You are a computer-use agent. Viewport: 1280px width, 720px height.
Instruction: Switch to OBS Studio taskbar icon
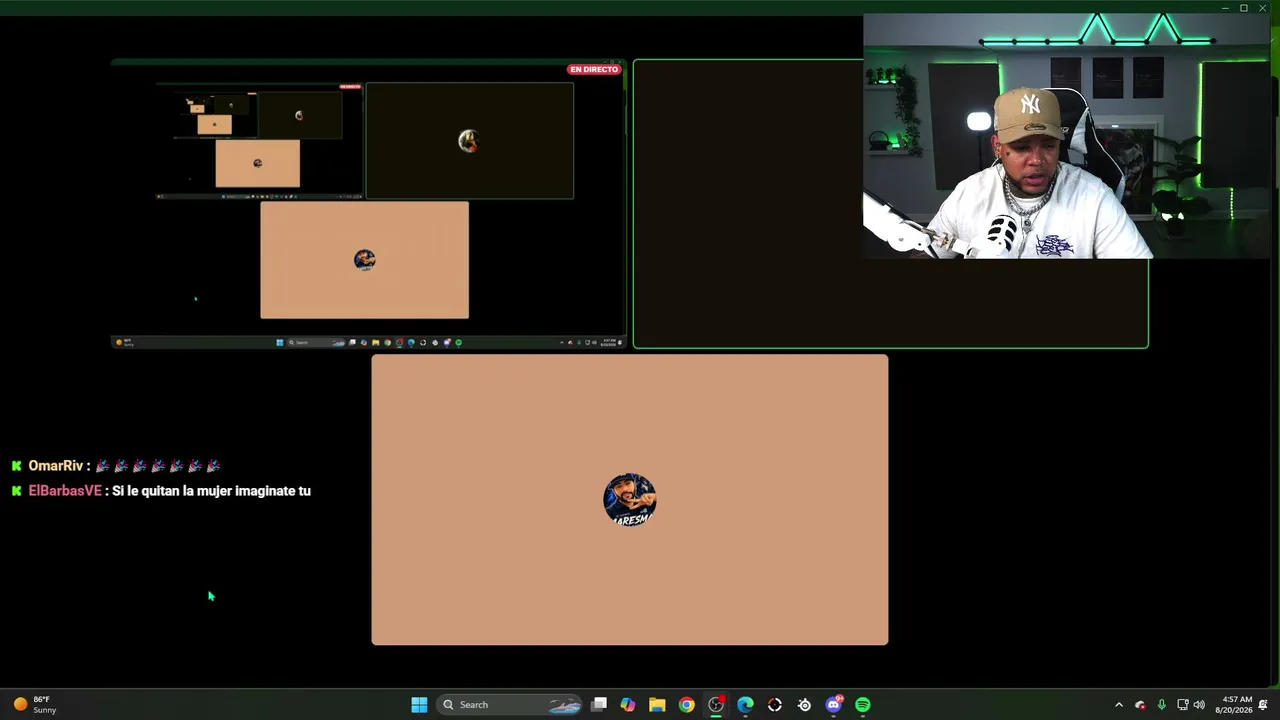click(x=716, y=705)
